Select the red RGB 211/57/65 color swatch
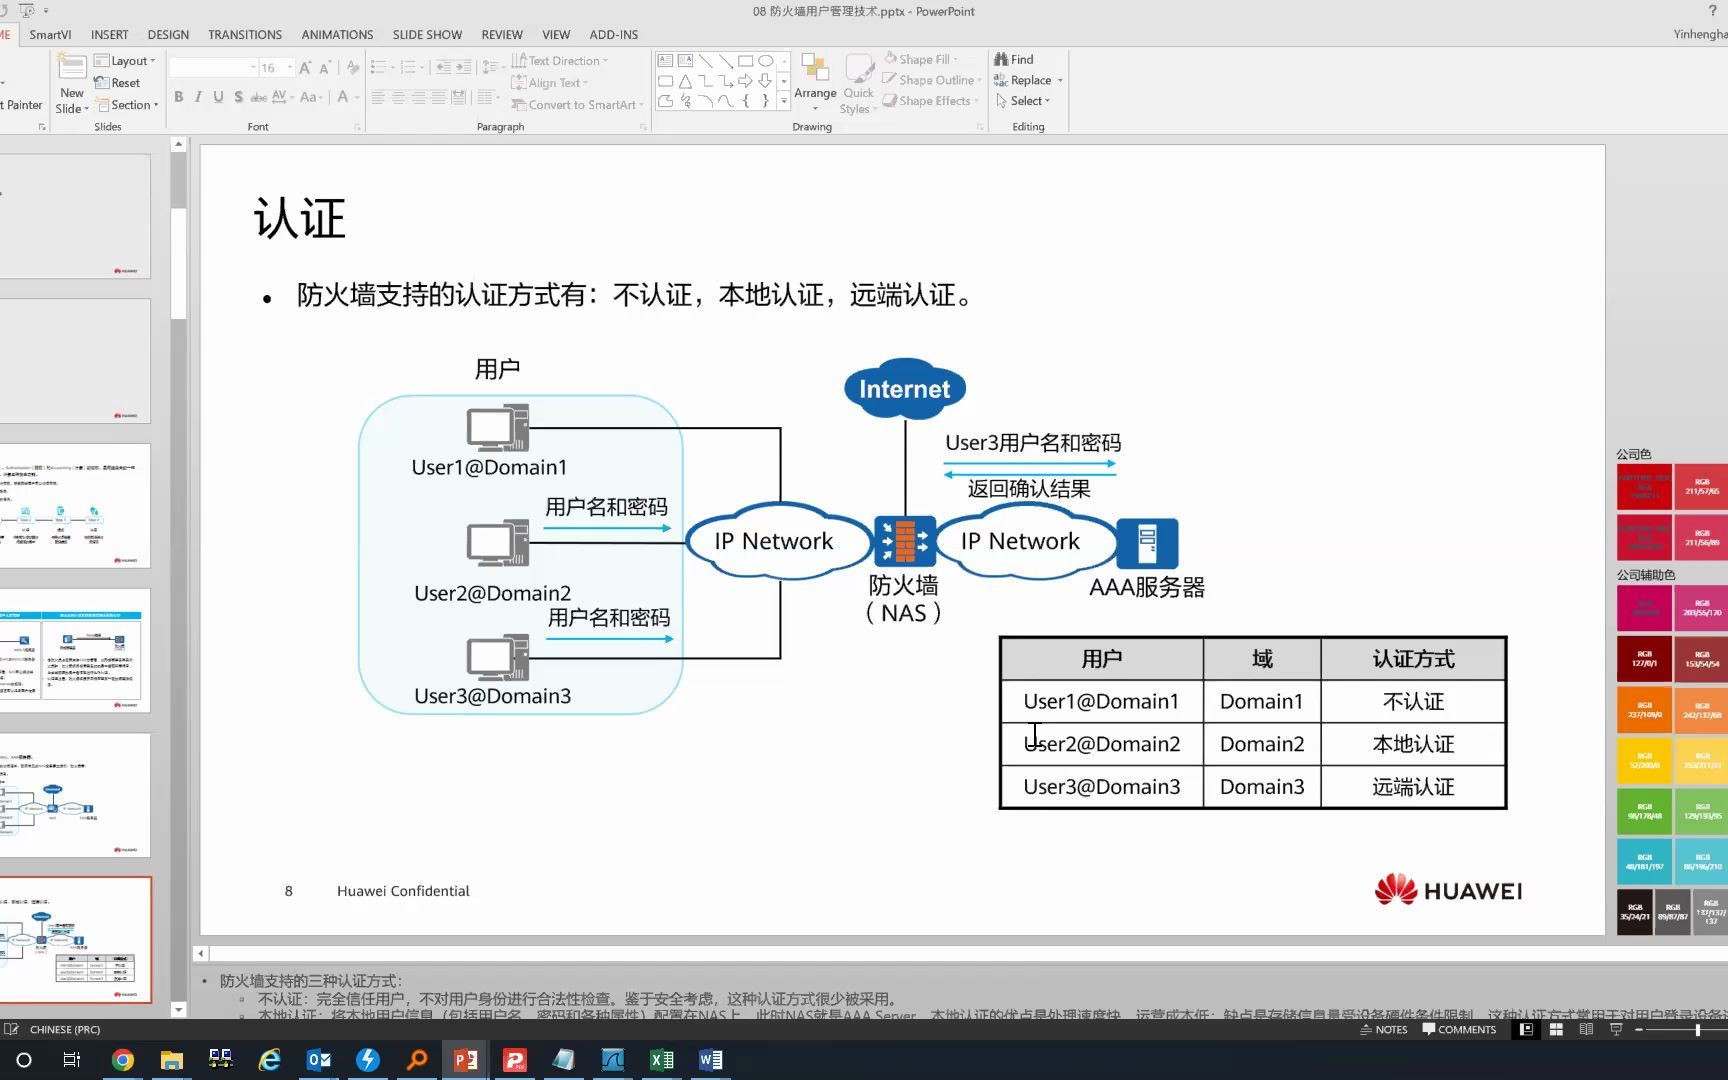Image resolution: width=1728 pixels, height=1080 pixels. click(x=1703, y=487)
